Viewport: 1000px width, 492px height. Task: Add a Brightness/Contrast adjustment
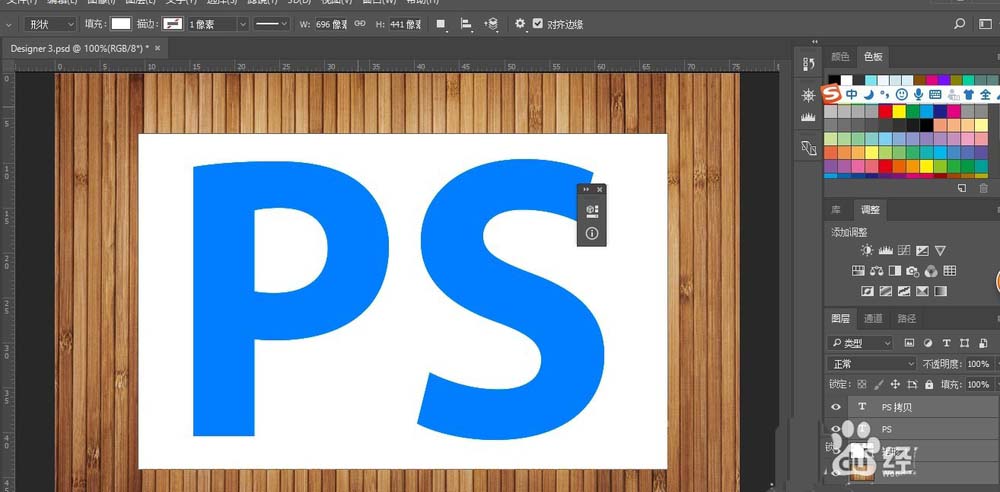tap(867, 250)
